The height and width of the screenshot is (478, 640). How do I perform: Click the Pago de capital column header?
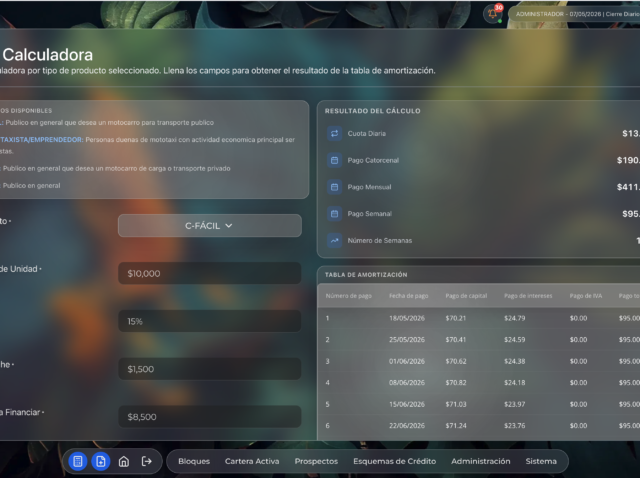click(x=466, y=296)
